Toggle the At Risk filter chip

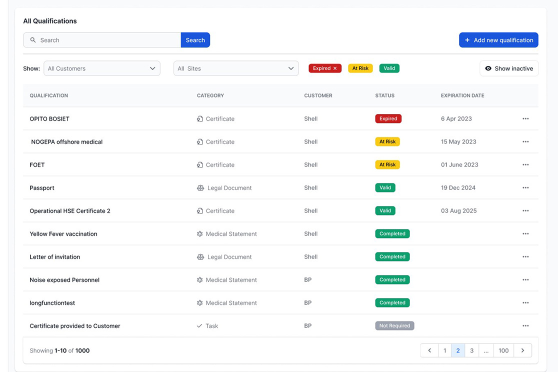[360, 68]
